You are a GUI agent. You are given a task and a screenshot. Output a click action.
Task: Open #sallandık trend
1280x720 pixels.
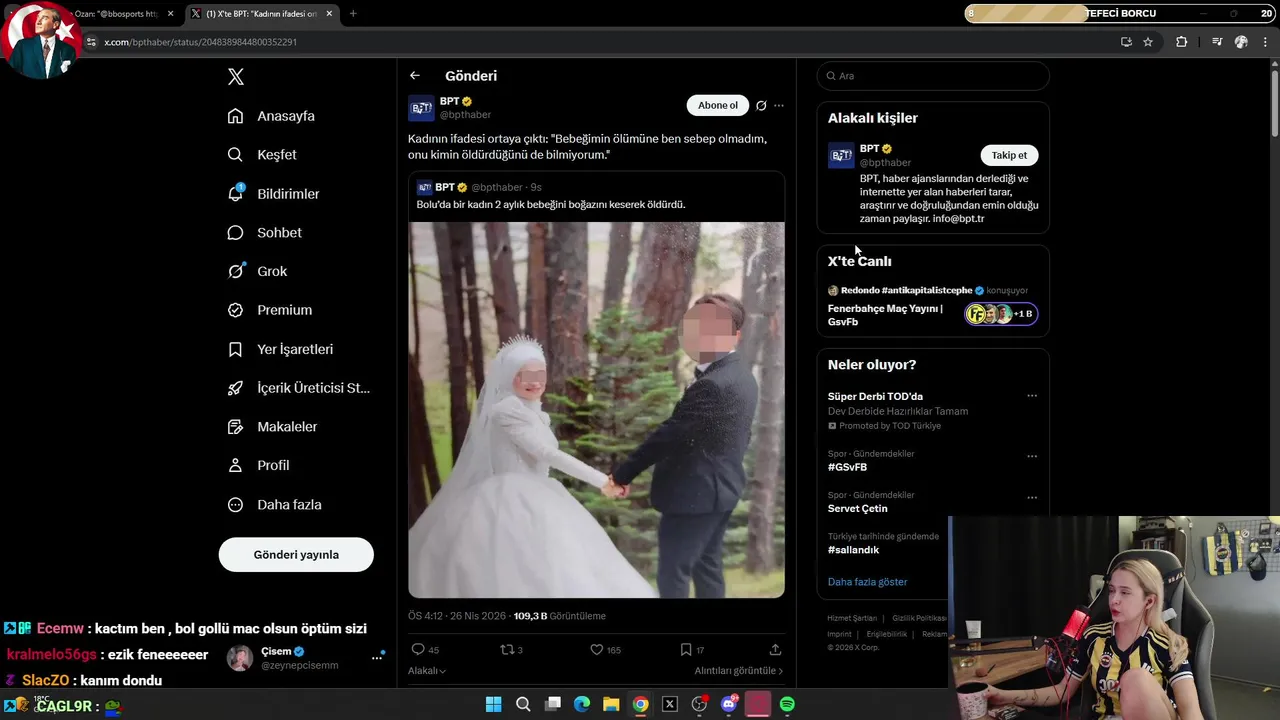(x=853, y=550)
